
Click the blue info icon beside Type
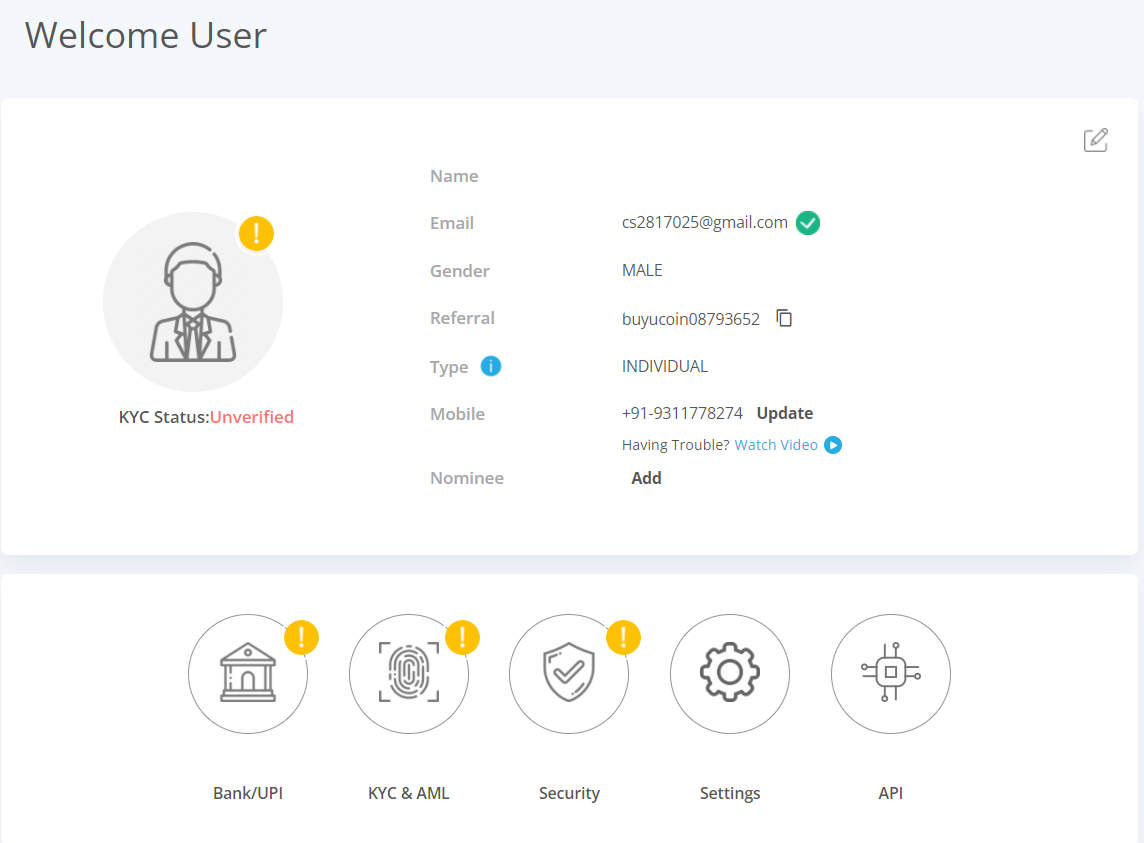491,366
